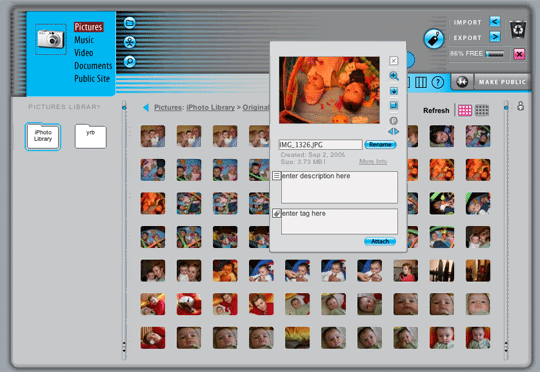540x372 pixels.
Task: Click the Import left arrow button
Action: coord(495,22)
